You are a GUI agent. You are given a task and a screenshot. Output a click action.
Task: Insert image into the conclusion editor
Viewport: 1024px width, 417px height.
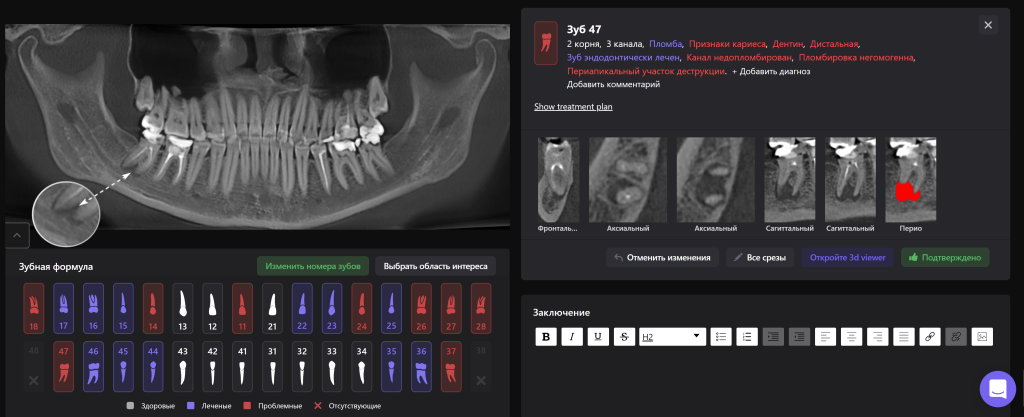pos(982,337)
